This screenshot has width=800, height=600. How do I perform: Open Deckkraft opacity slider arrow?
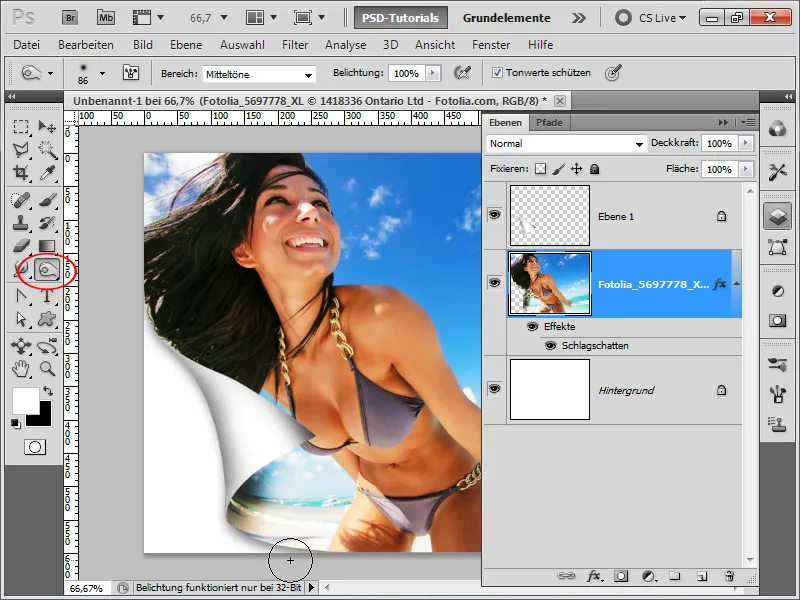(746, 143)
